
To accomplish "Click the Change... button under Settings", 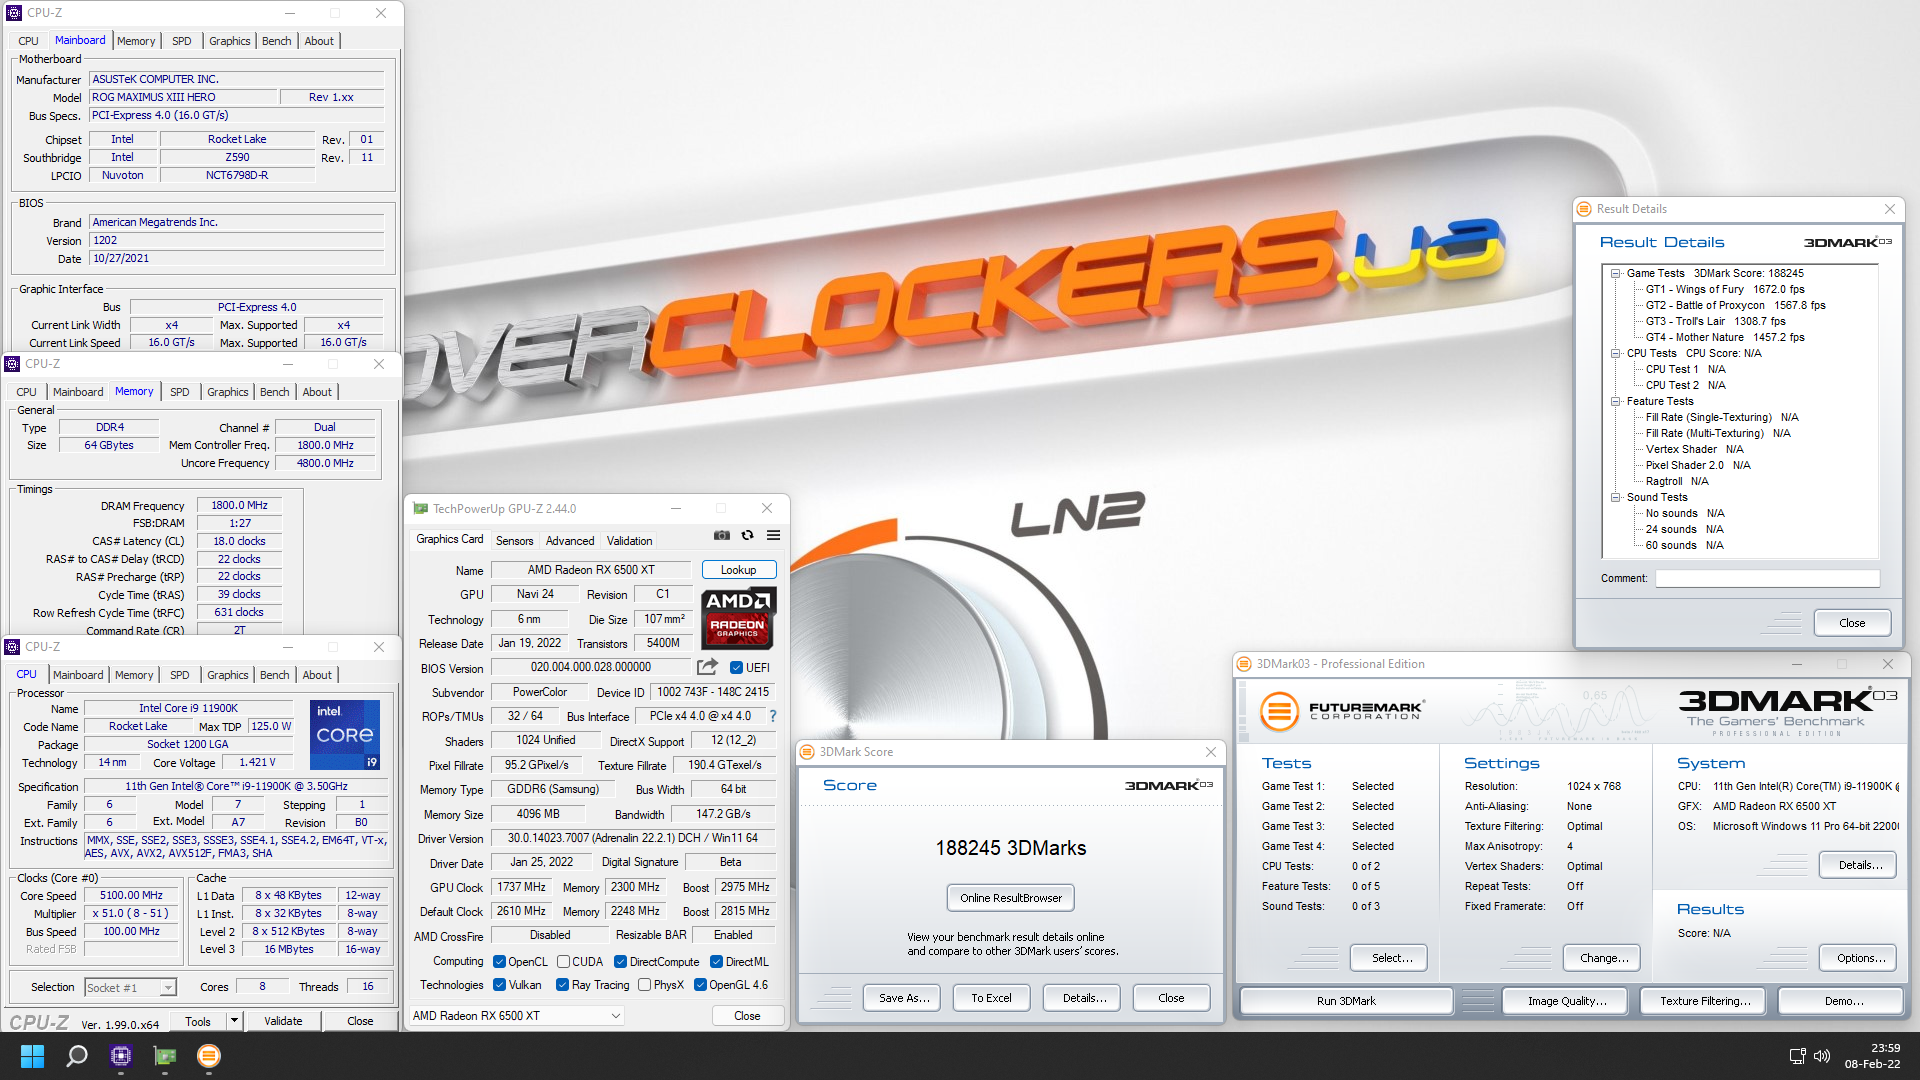I will (1603, 958).
